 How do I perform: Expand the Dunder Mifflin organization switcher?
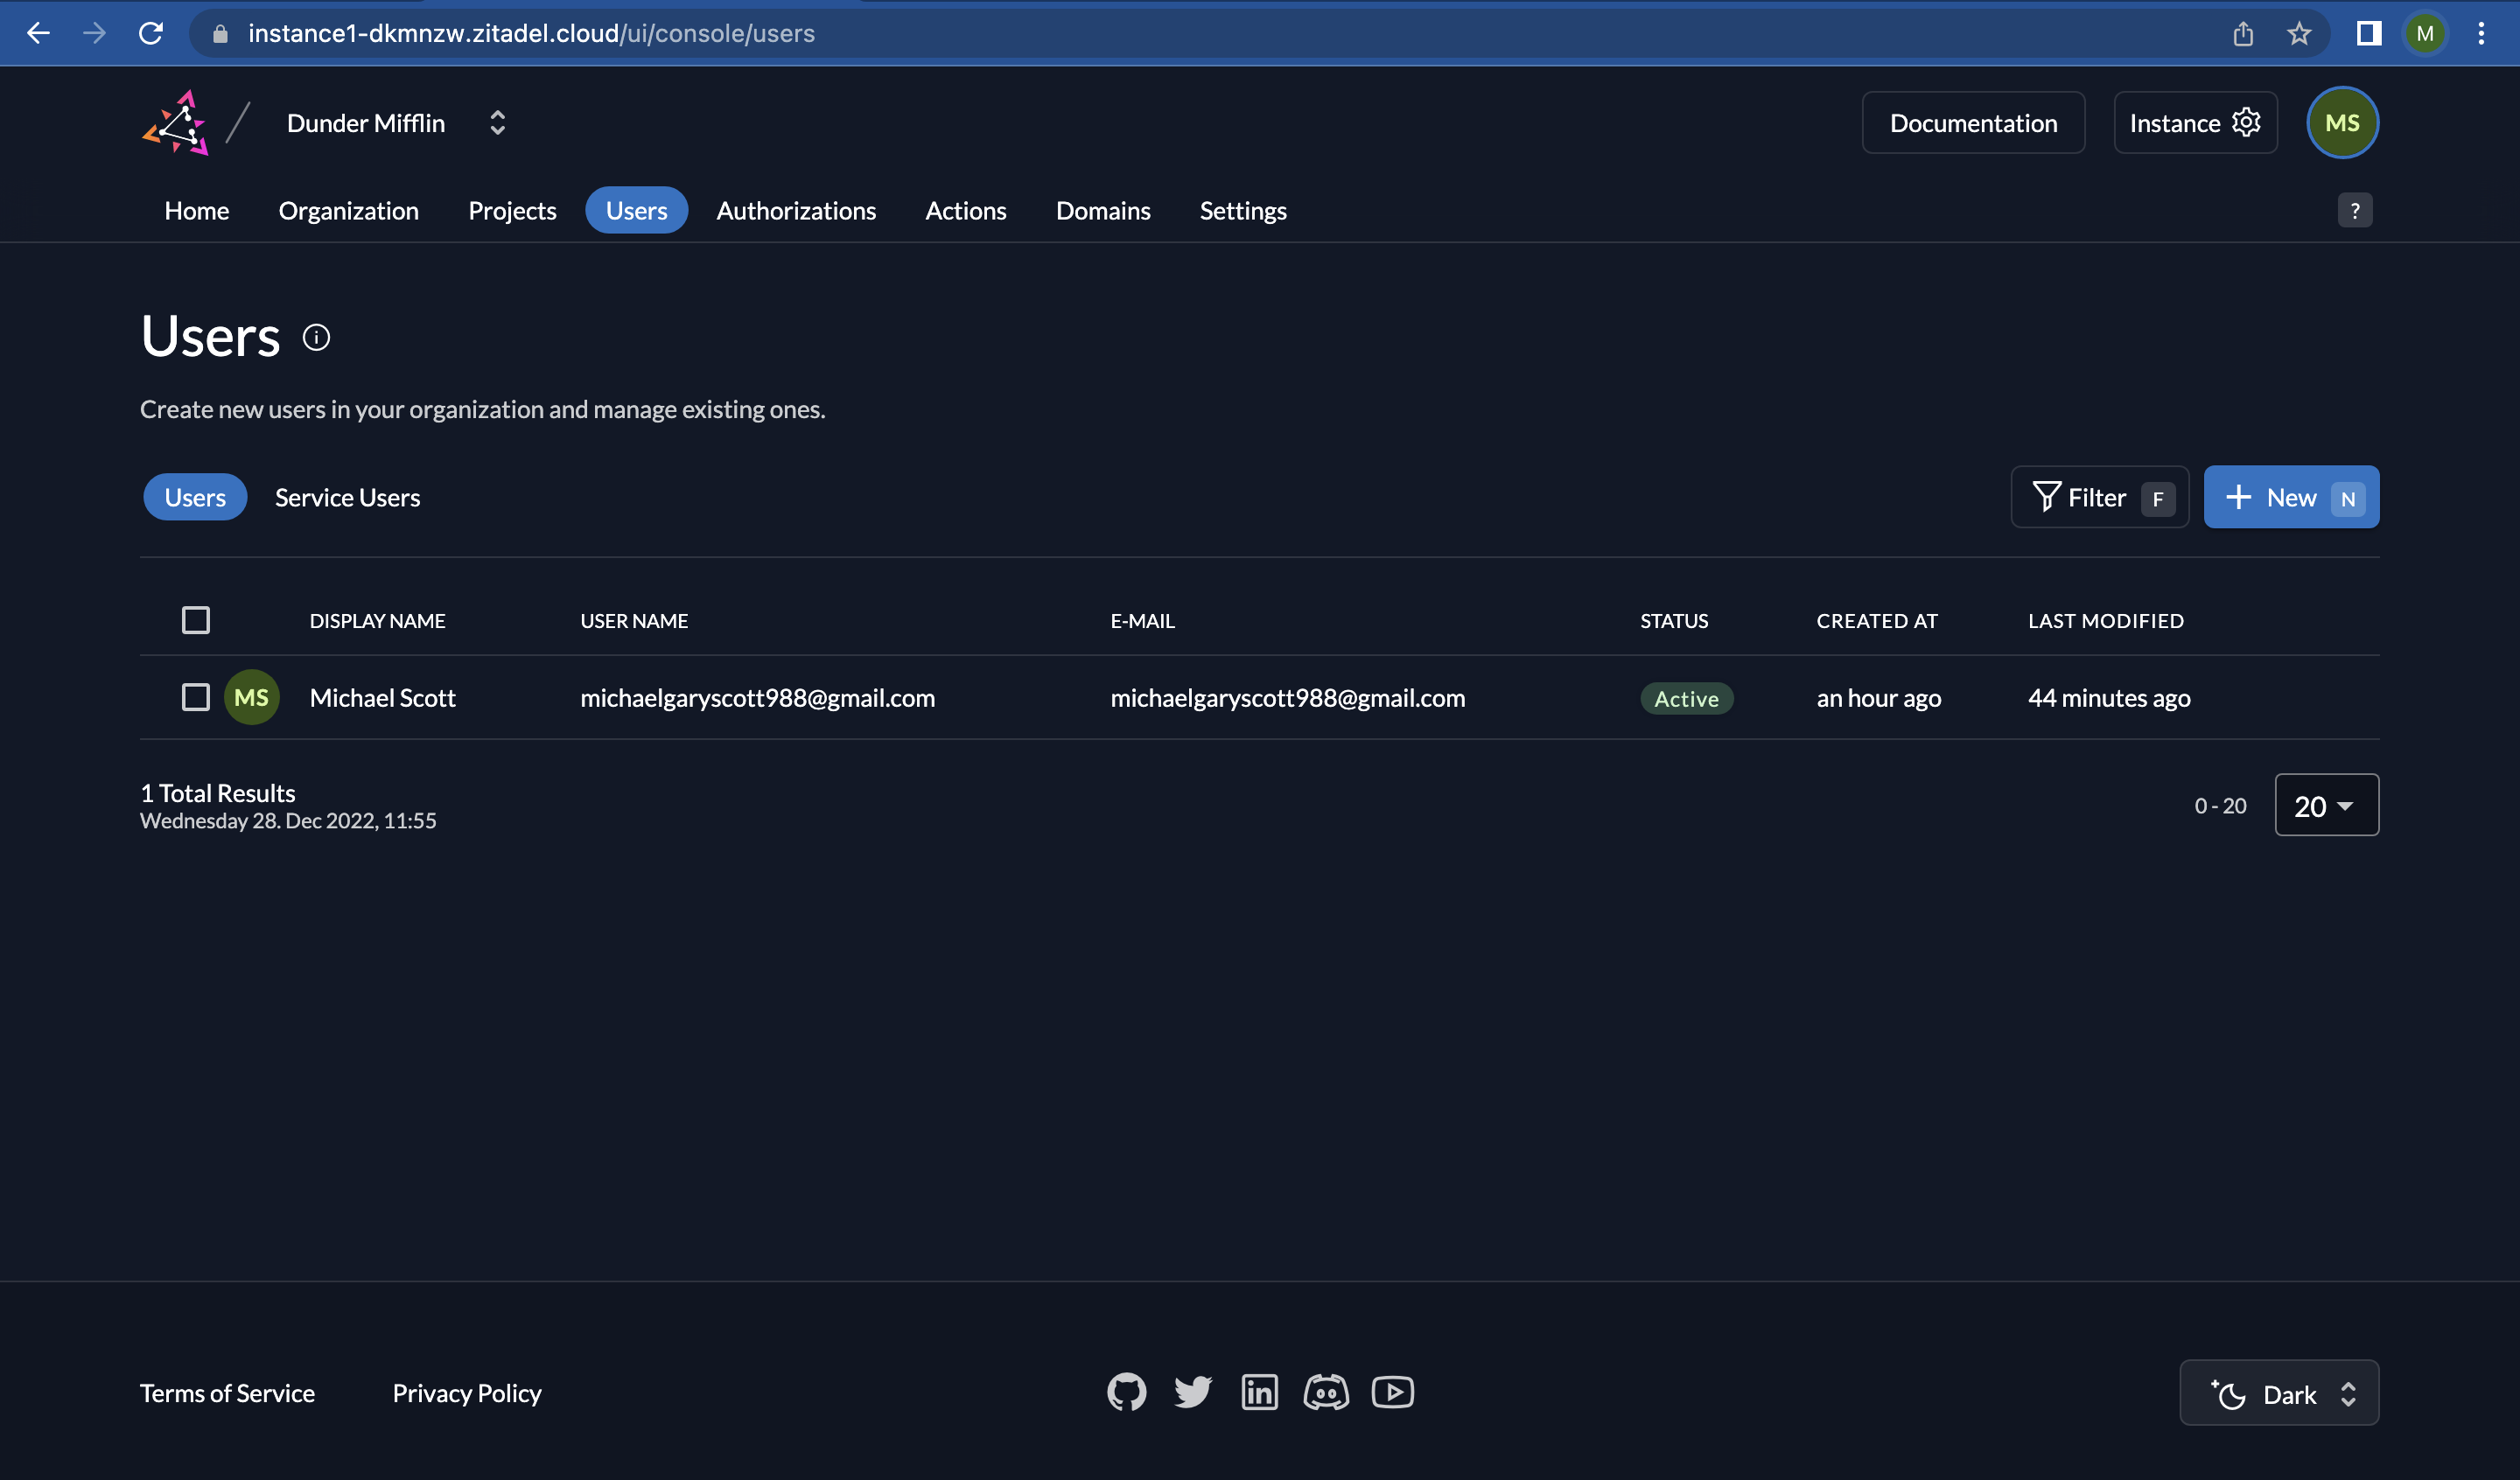497,123
